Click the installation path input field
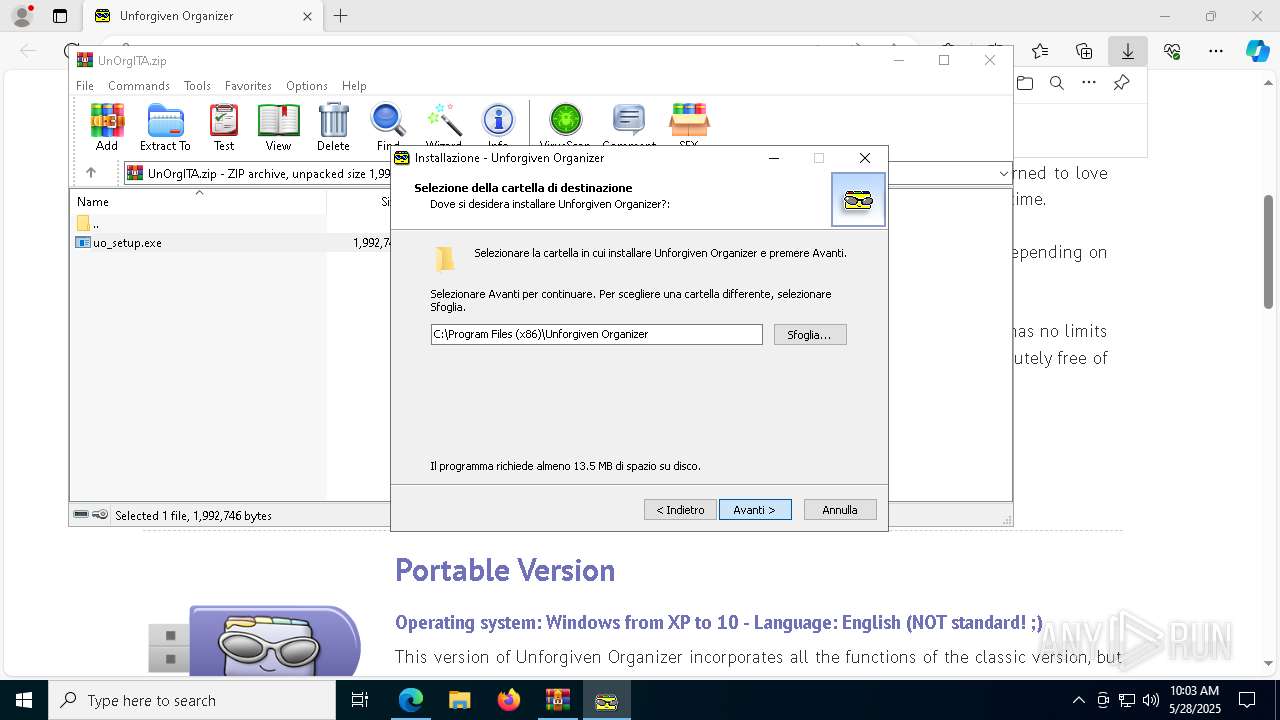 pos(596,334)
